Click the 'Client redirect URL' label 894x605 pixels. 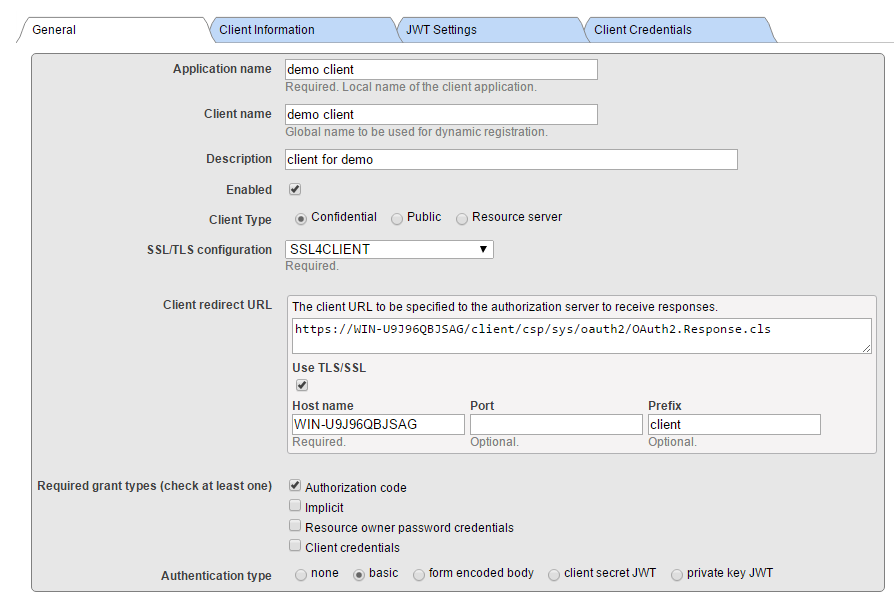(x=217, y=305)
